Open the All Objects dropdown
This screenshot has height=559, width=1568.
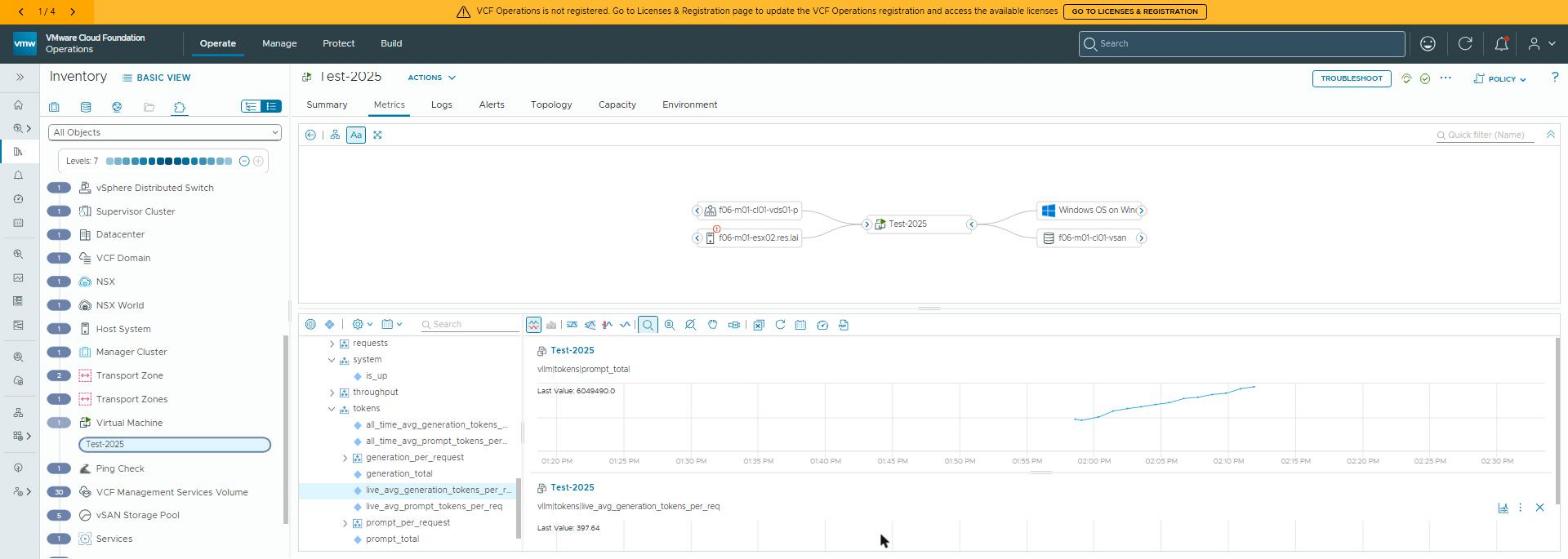(x=165, y=132)
